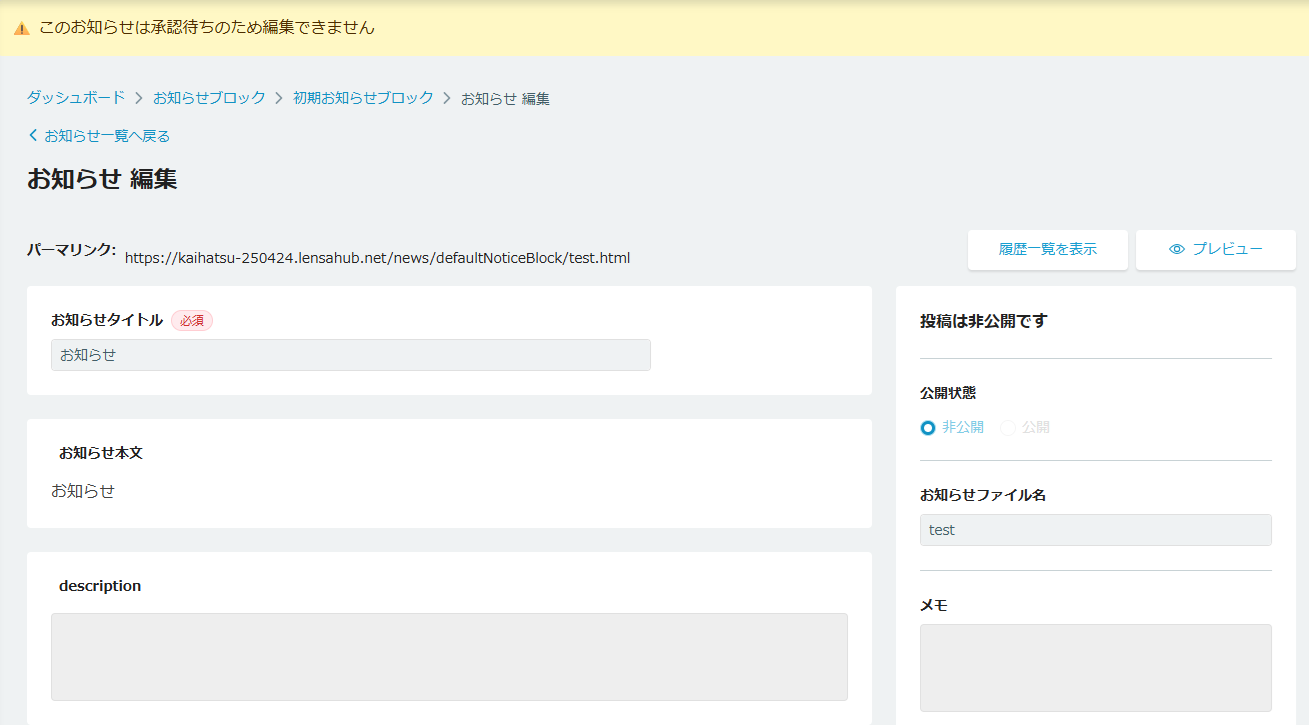Select the 公開 radio button

1008,428
